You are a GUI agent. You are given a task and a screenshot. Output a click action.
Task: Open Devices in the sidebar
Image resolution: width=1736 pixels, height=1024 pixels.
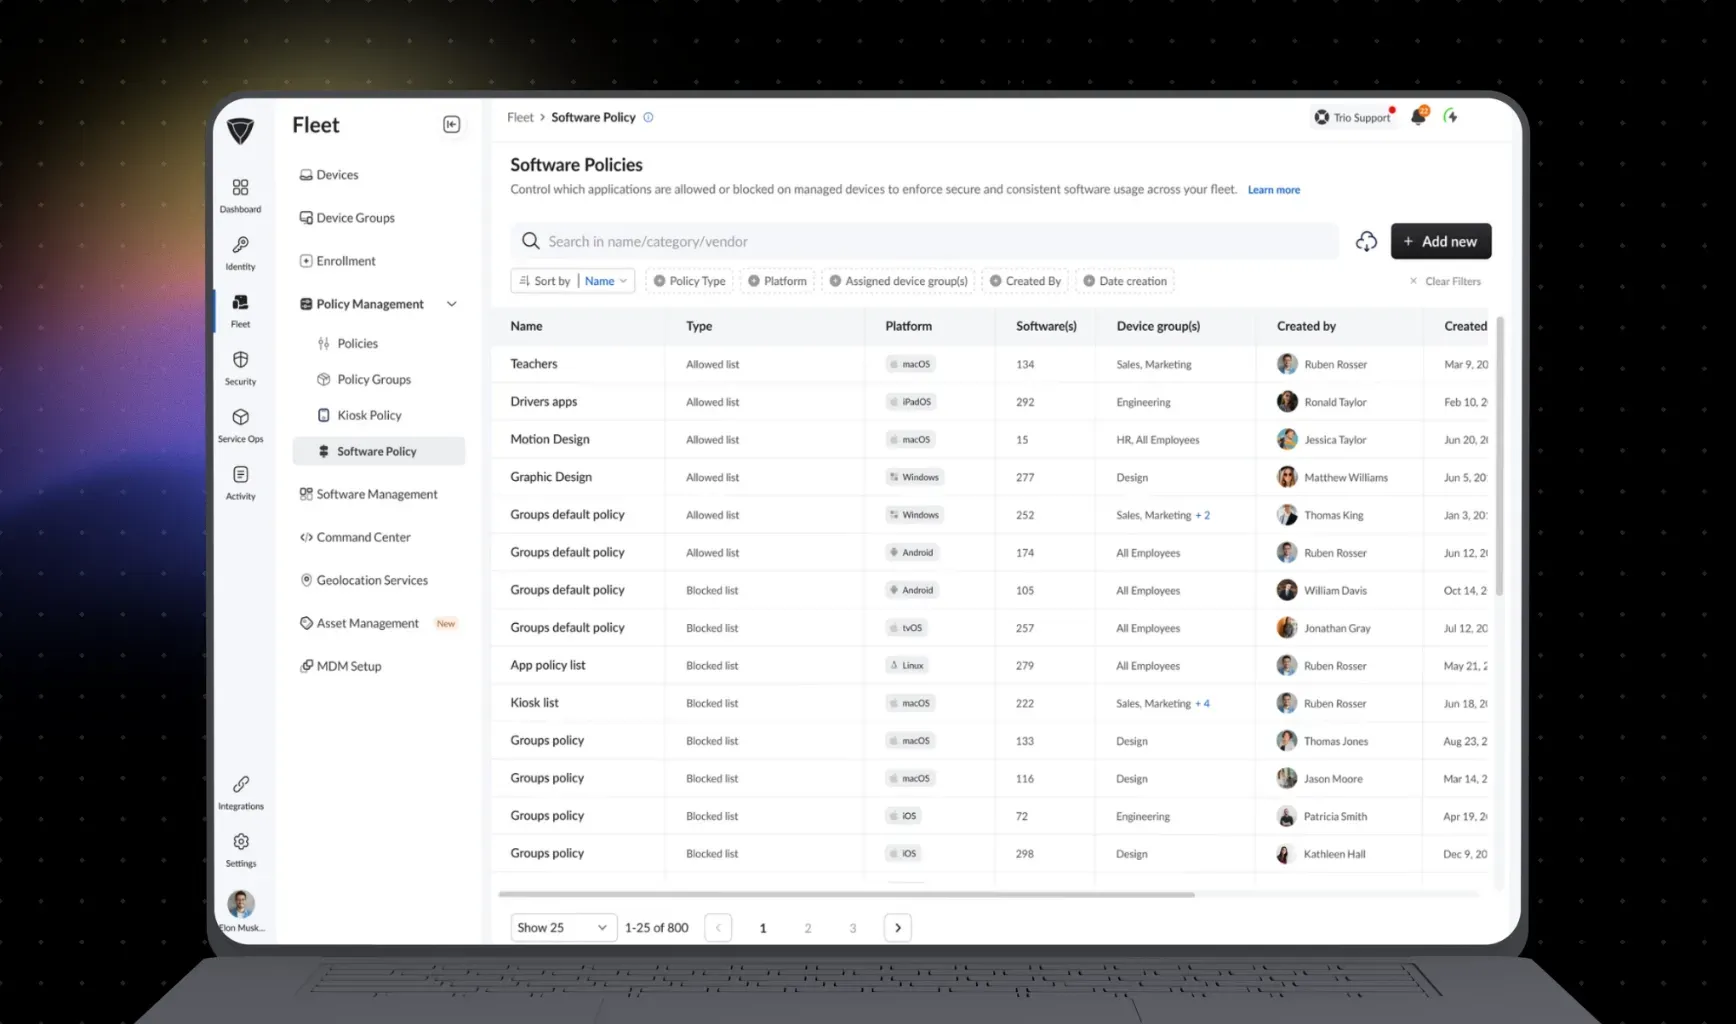(x=329, y=174)
